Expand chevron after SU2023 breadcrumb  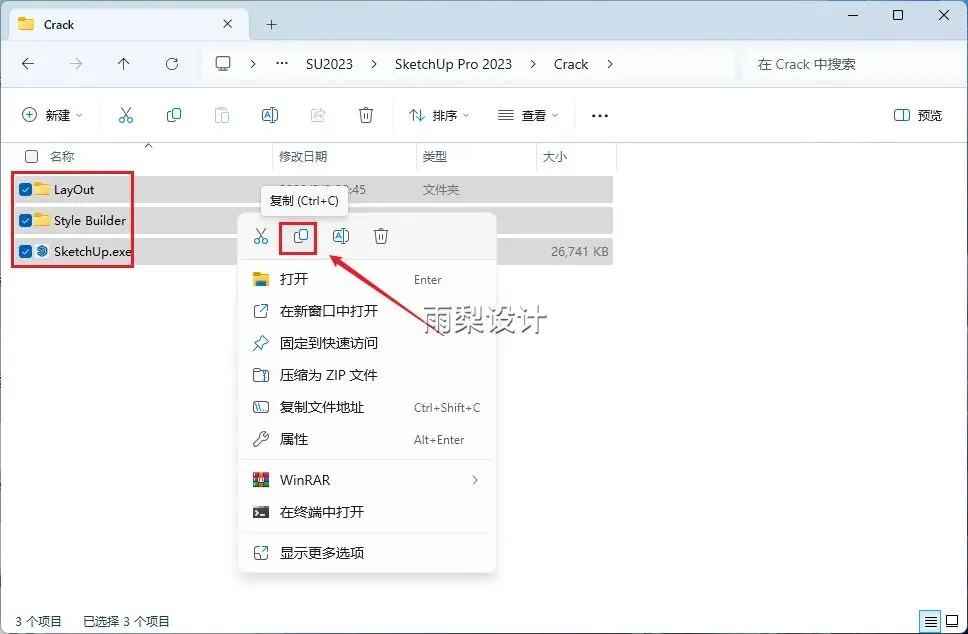click(374, 64)
